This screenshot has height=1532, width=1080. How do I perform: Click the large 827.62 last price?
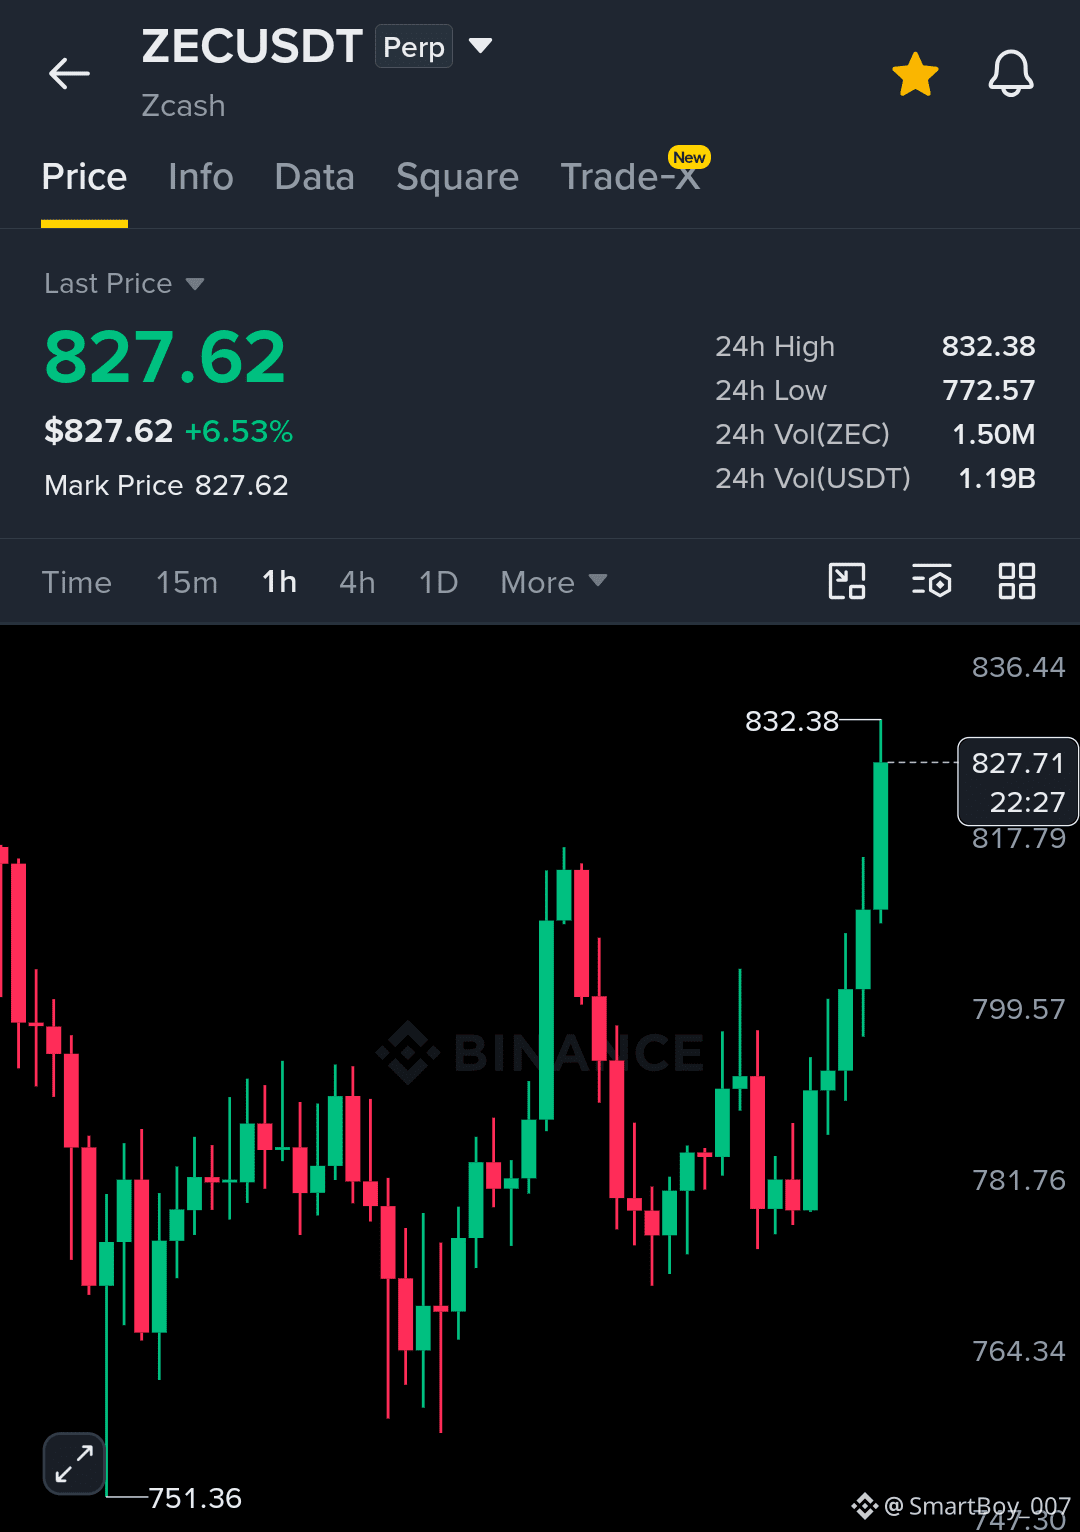[165, 358]
